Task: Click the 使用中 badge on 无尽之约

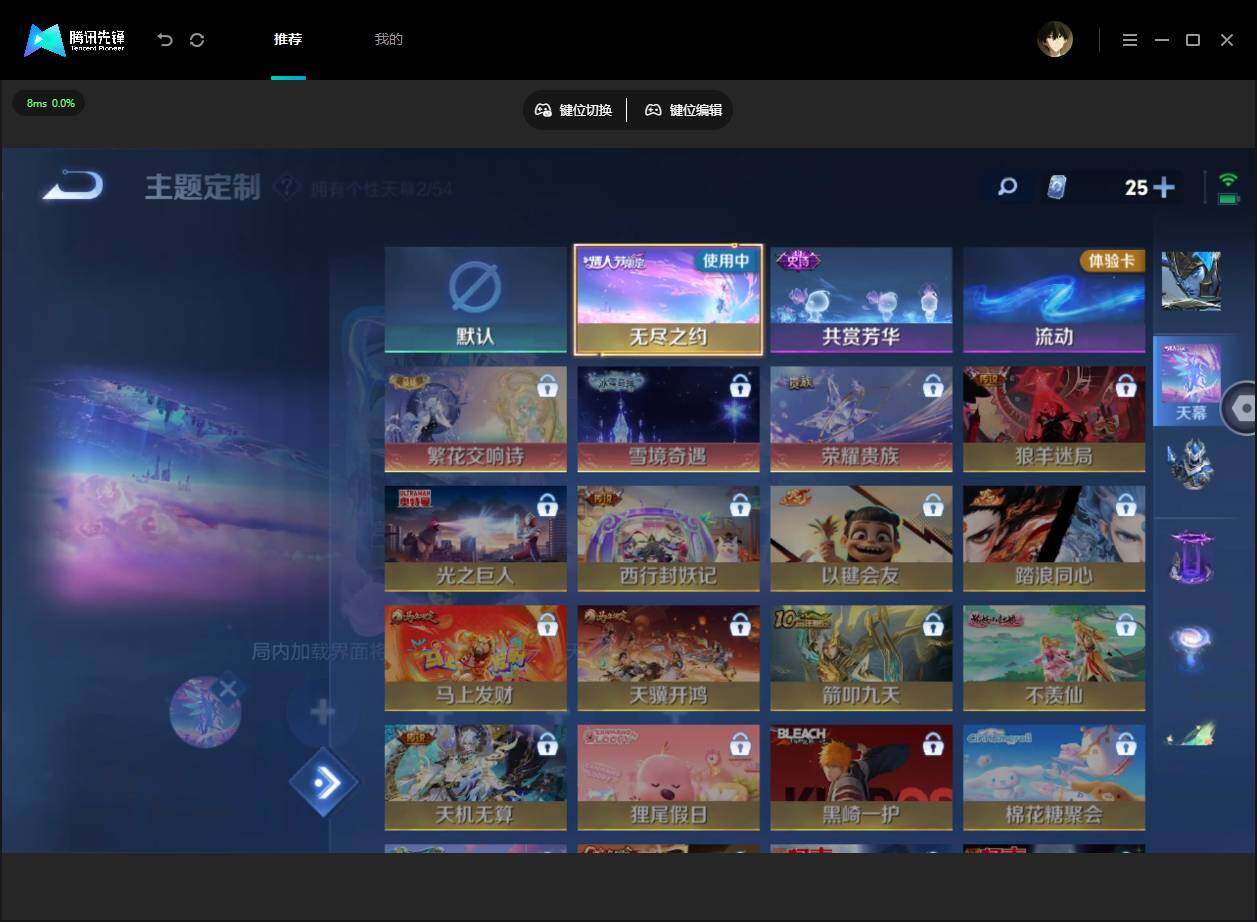Action: click(x=726, y=261)
